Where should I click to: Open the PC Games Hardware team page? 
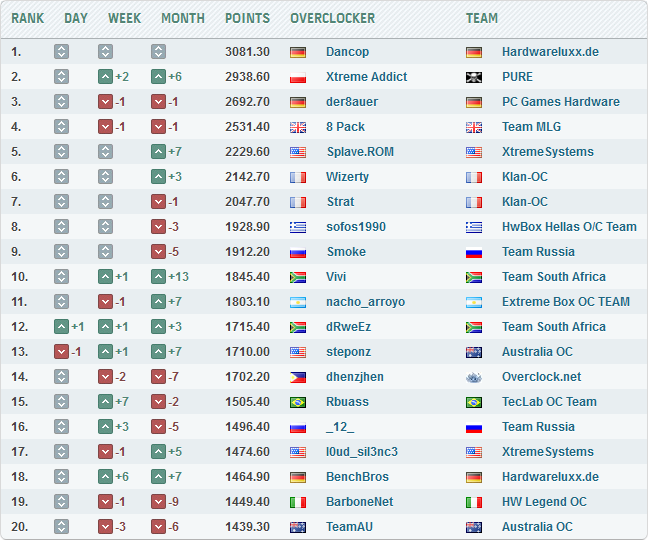(x=561, y=102)
